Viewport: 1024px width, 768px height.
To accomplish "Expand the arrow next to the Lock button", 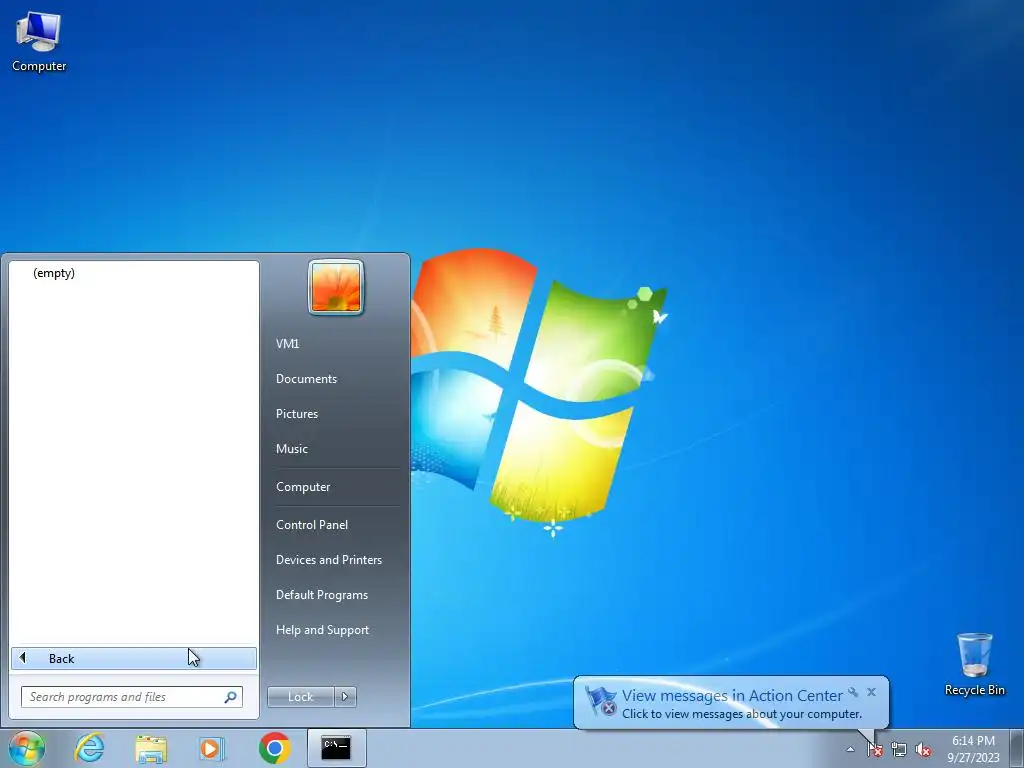I will tap(345, 697).
